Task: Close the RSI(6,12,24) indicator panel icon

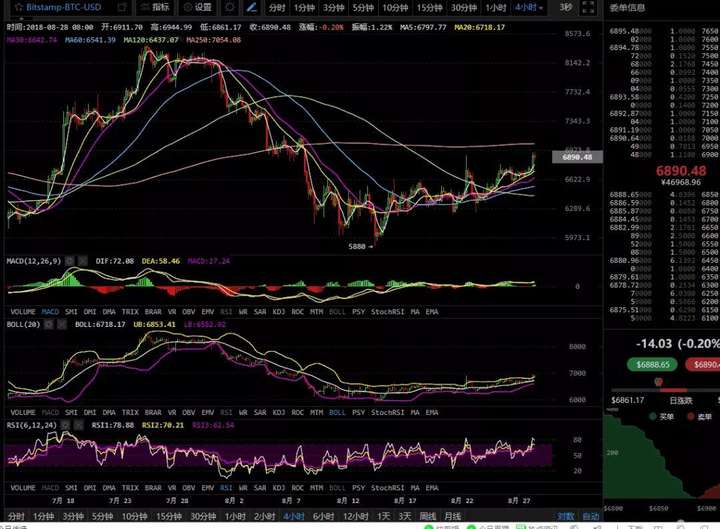Action: tap(79, 425)
